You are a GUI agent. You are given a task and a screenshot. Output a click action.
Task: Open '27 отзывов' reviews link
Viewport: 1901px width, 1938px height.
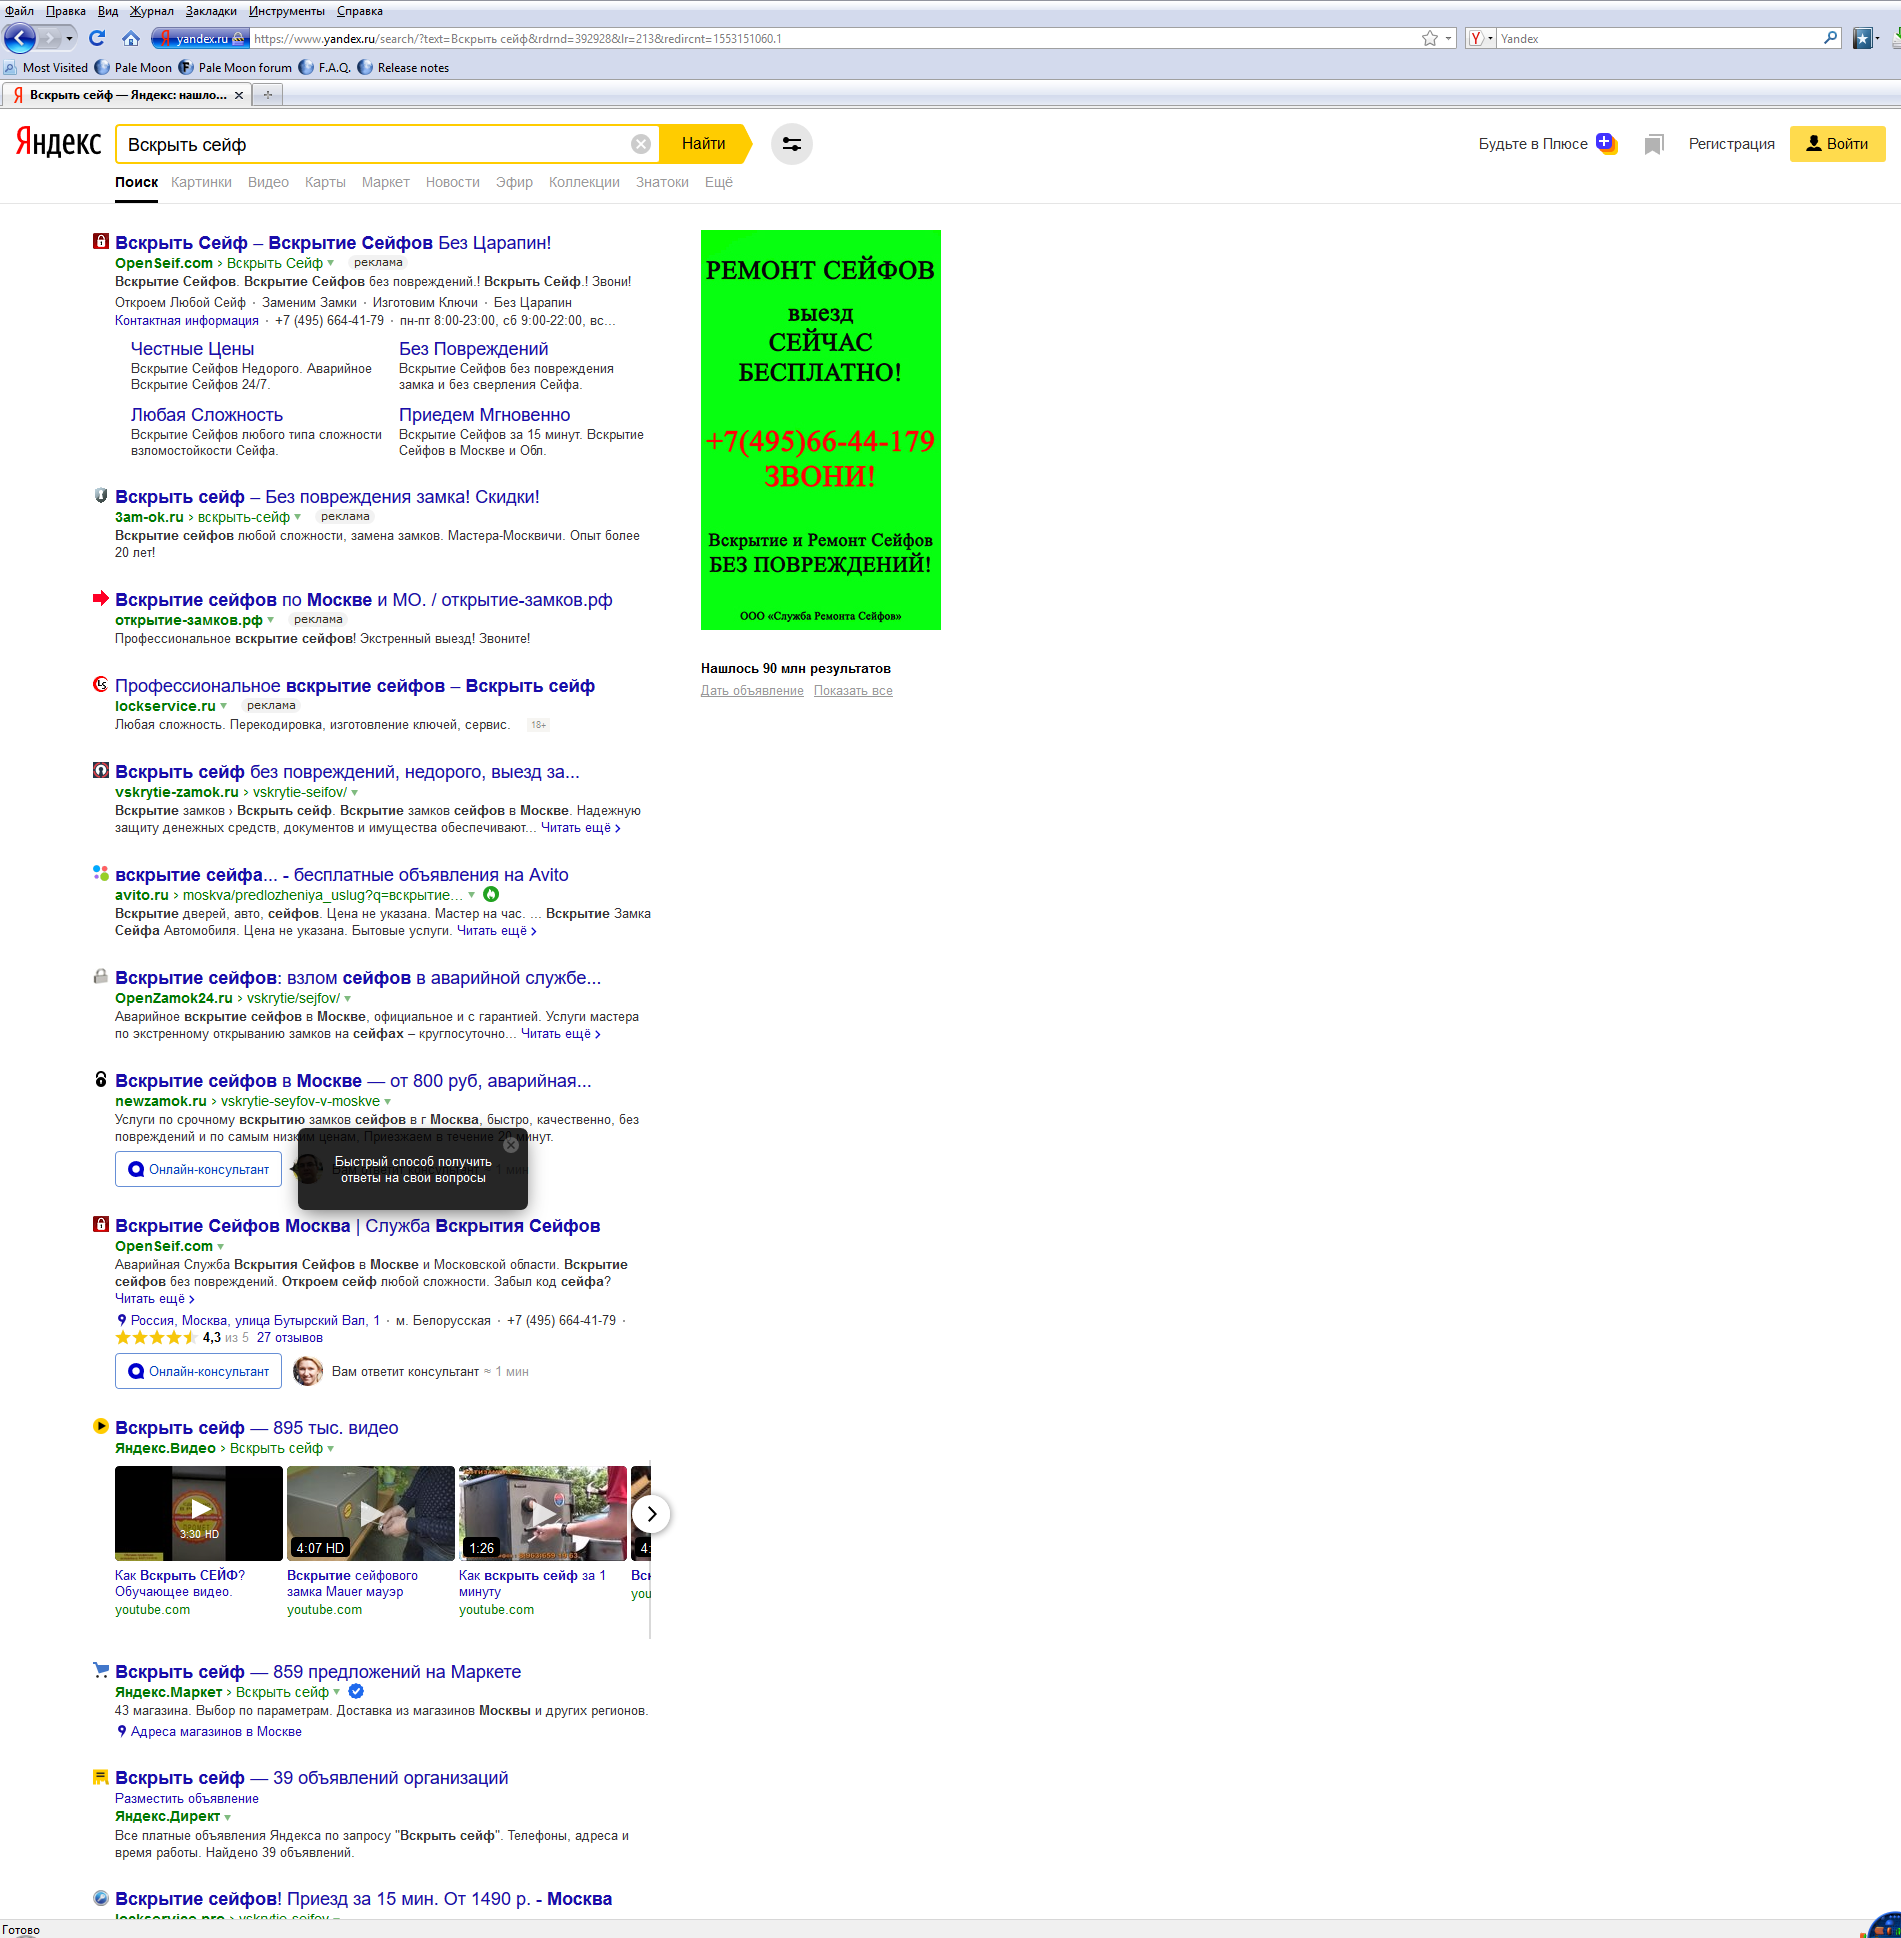[290, 1338]
